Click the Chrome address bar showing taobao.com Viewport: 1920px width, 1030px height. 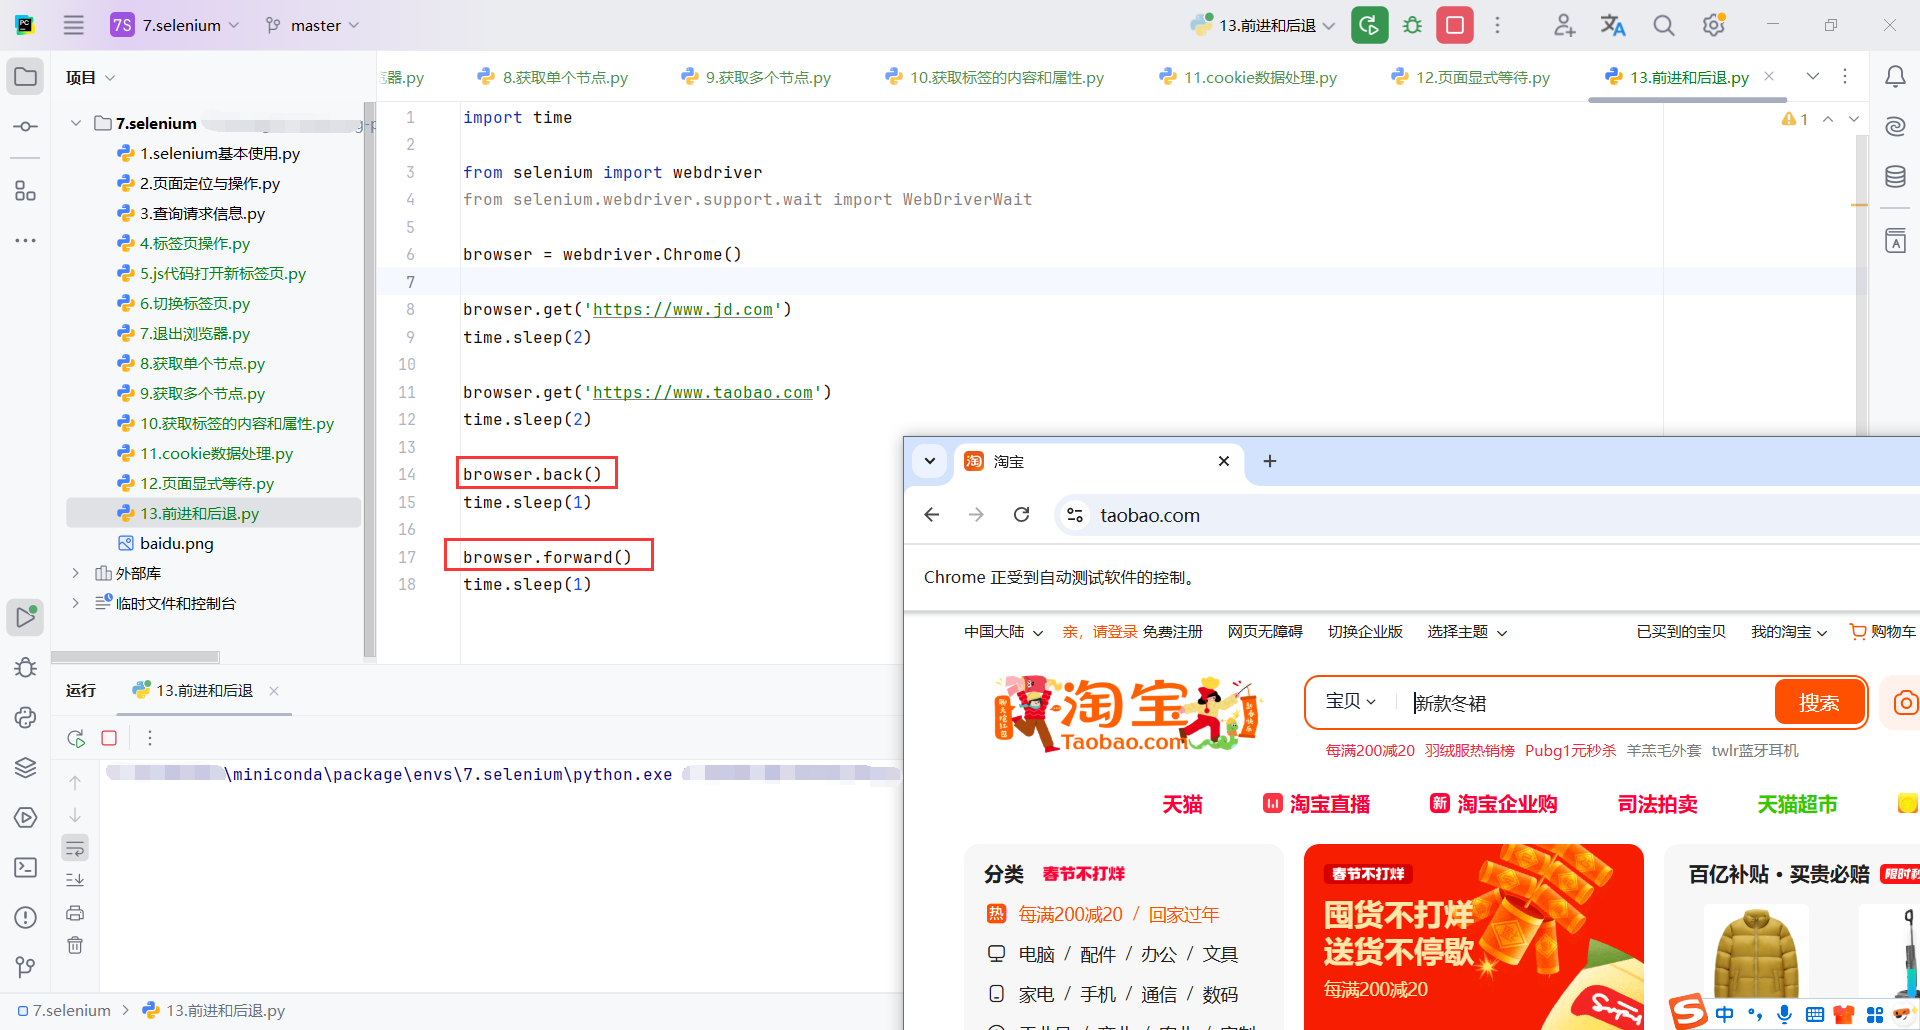pos(1150,515)
